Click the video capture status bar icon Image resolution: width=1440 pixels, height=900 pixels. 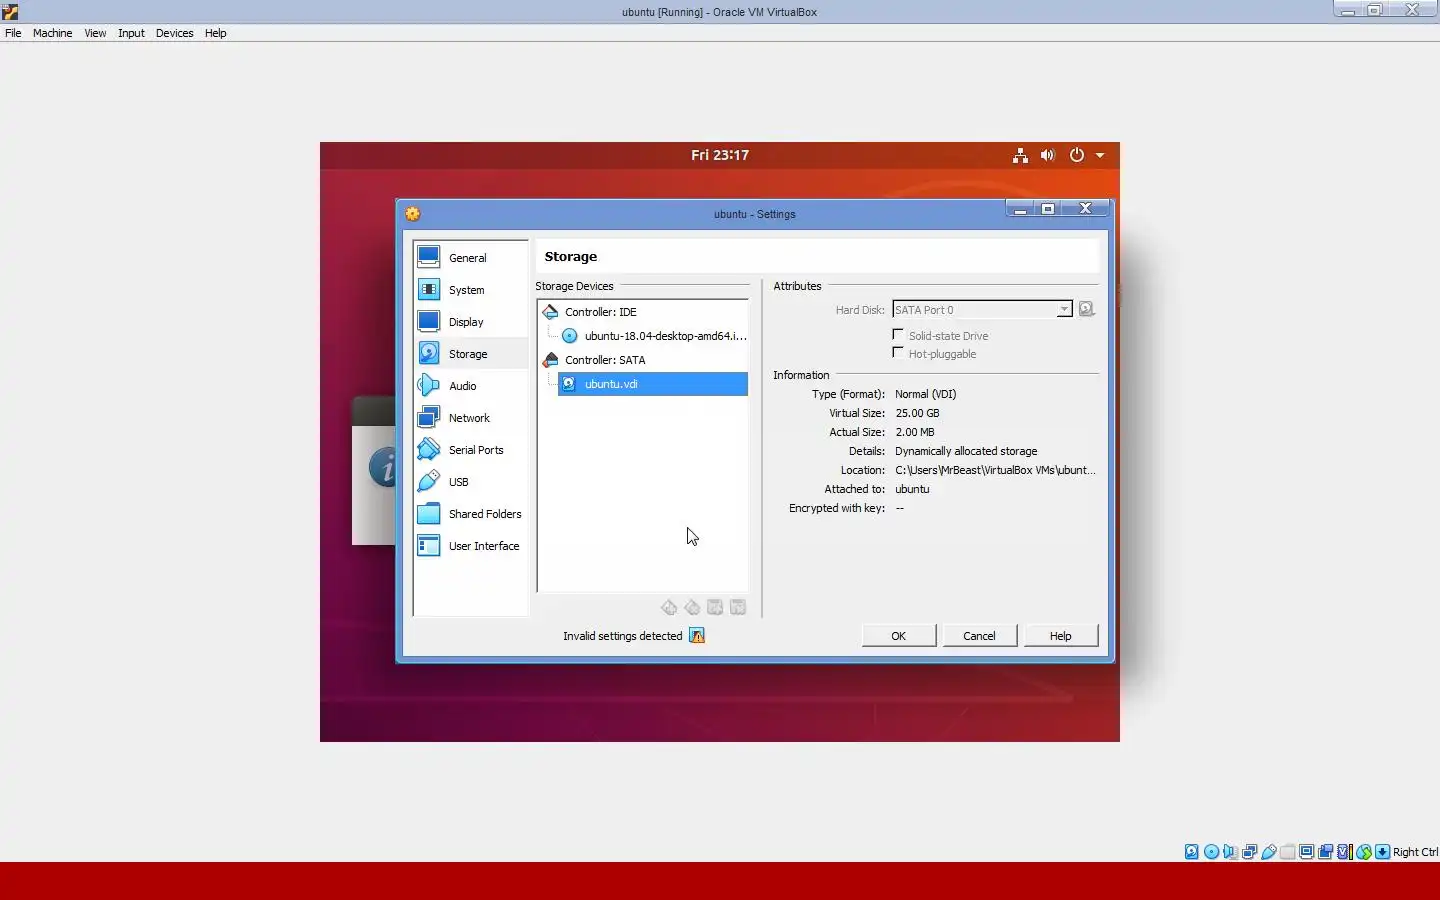1326,852
